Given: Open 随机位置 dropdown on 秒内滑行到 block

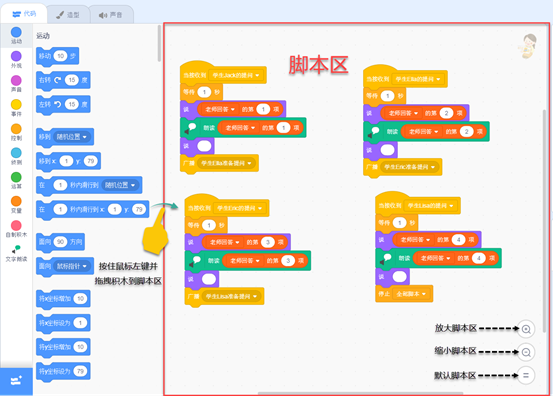Looking at the screenshot, I should pyautogui.click(x=120, y=185).
